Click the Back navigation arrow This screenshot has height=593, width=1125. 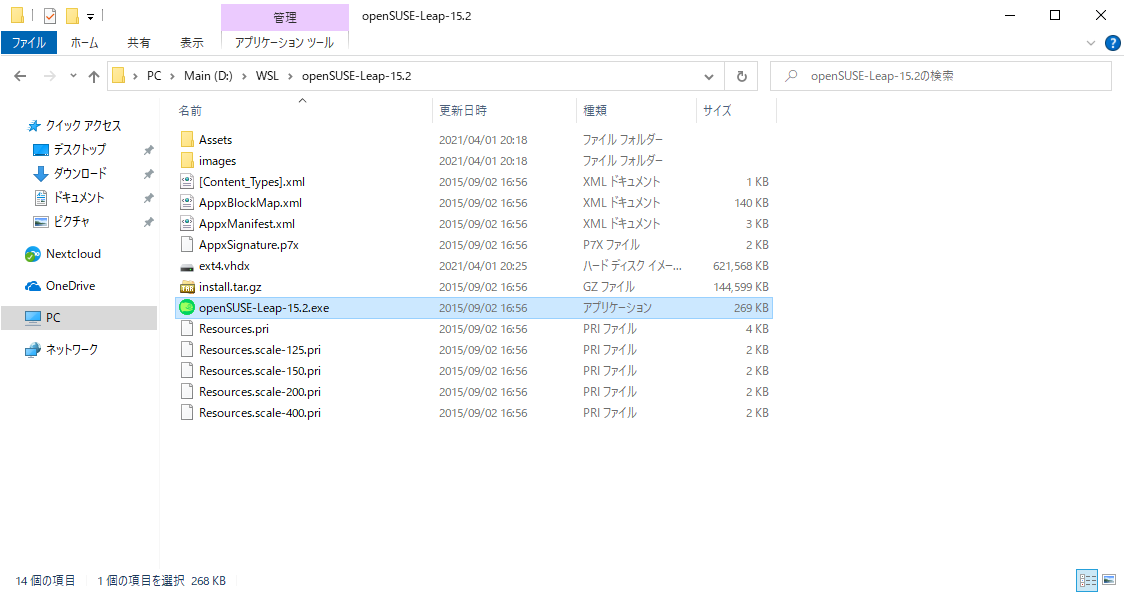coord(21,76)
